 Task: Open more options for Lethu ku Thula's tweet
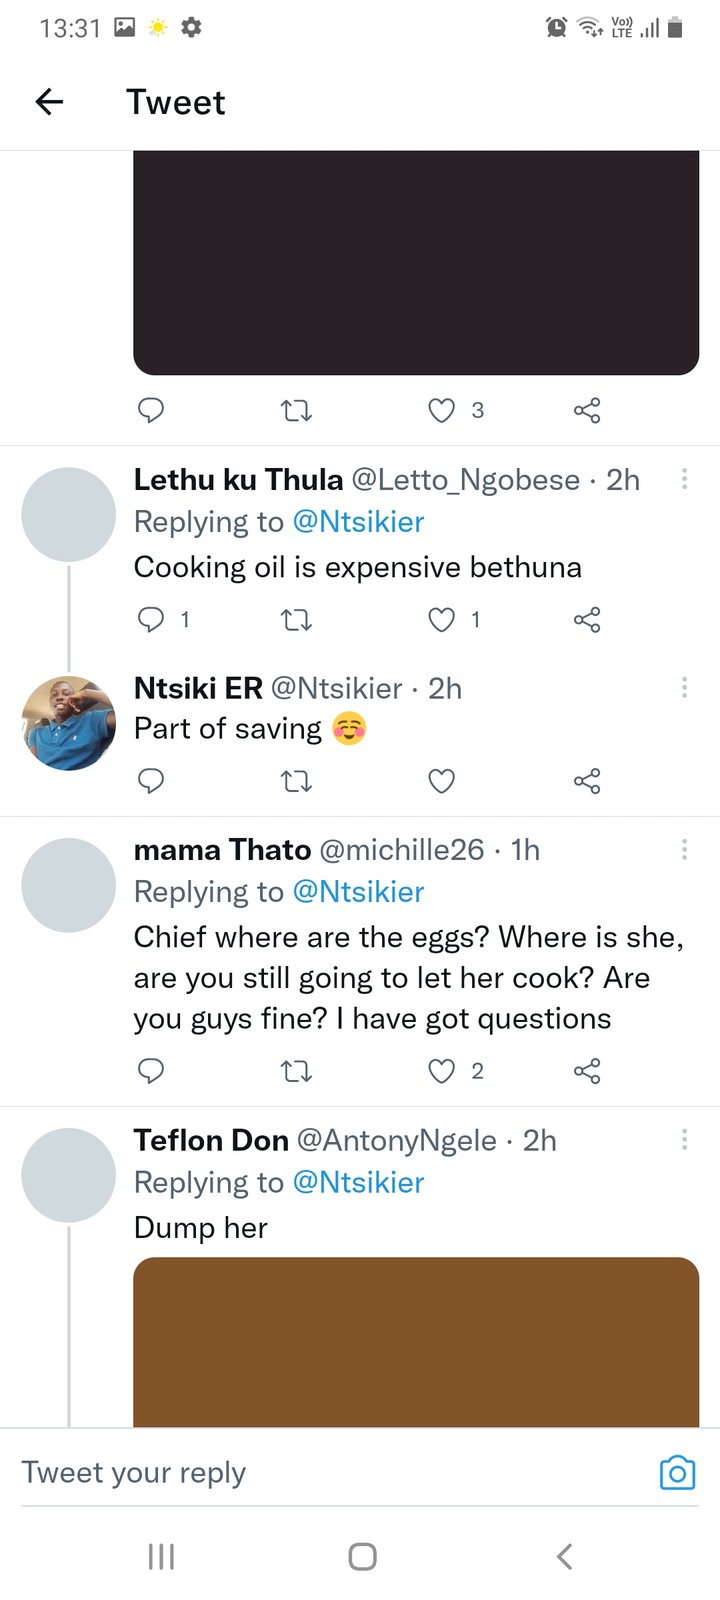click(684, 479)
